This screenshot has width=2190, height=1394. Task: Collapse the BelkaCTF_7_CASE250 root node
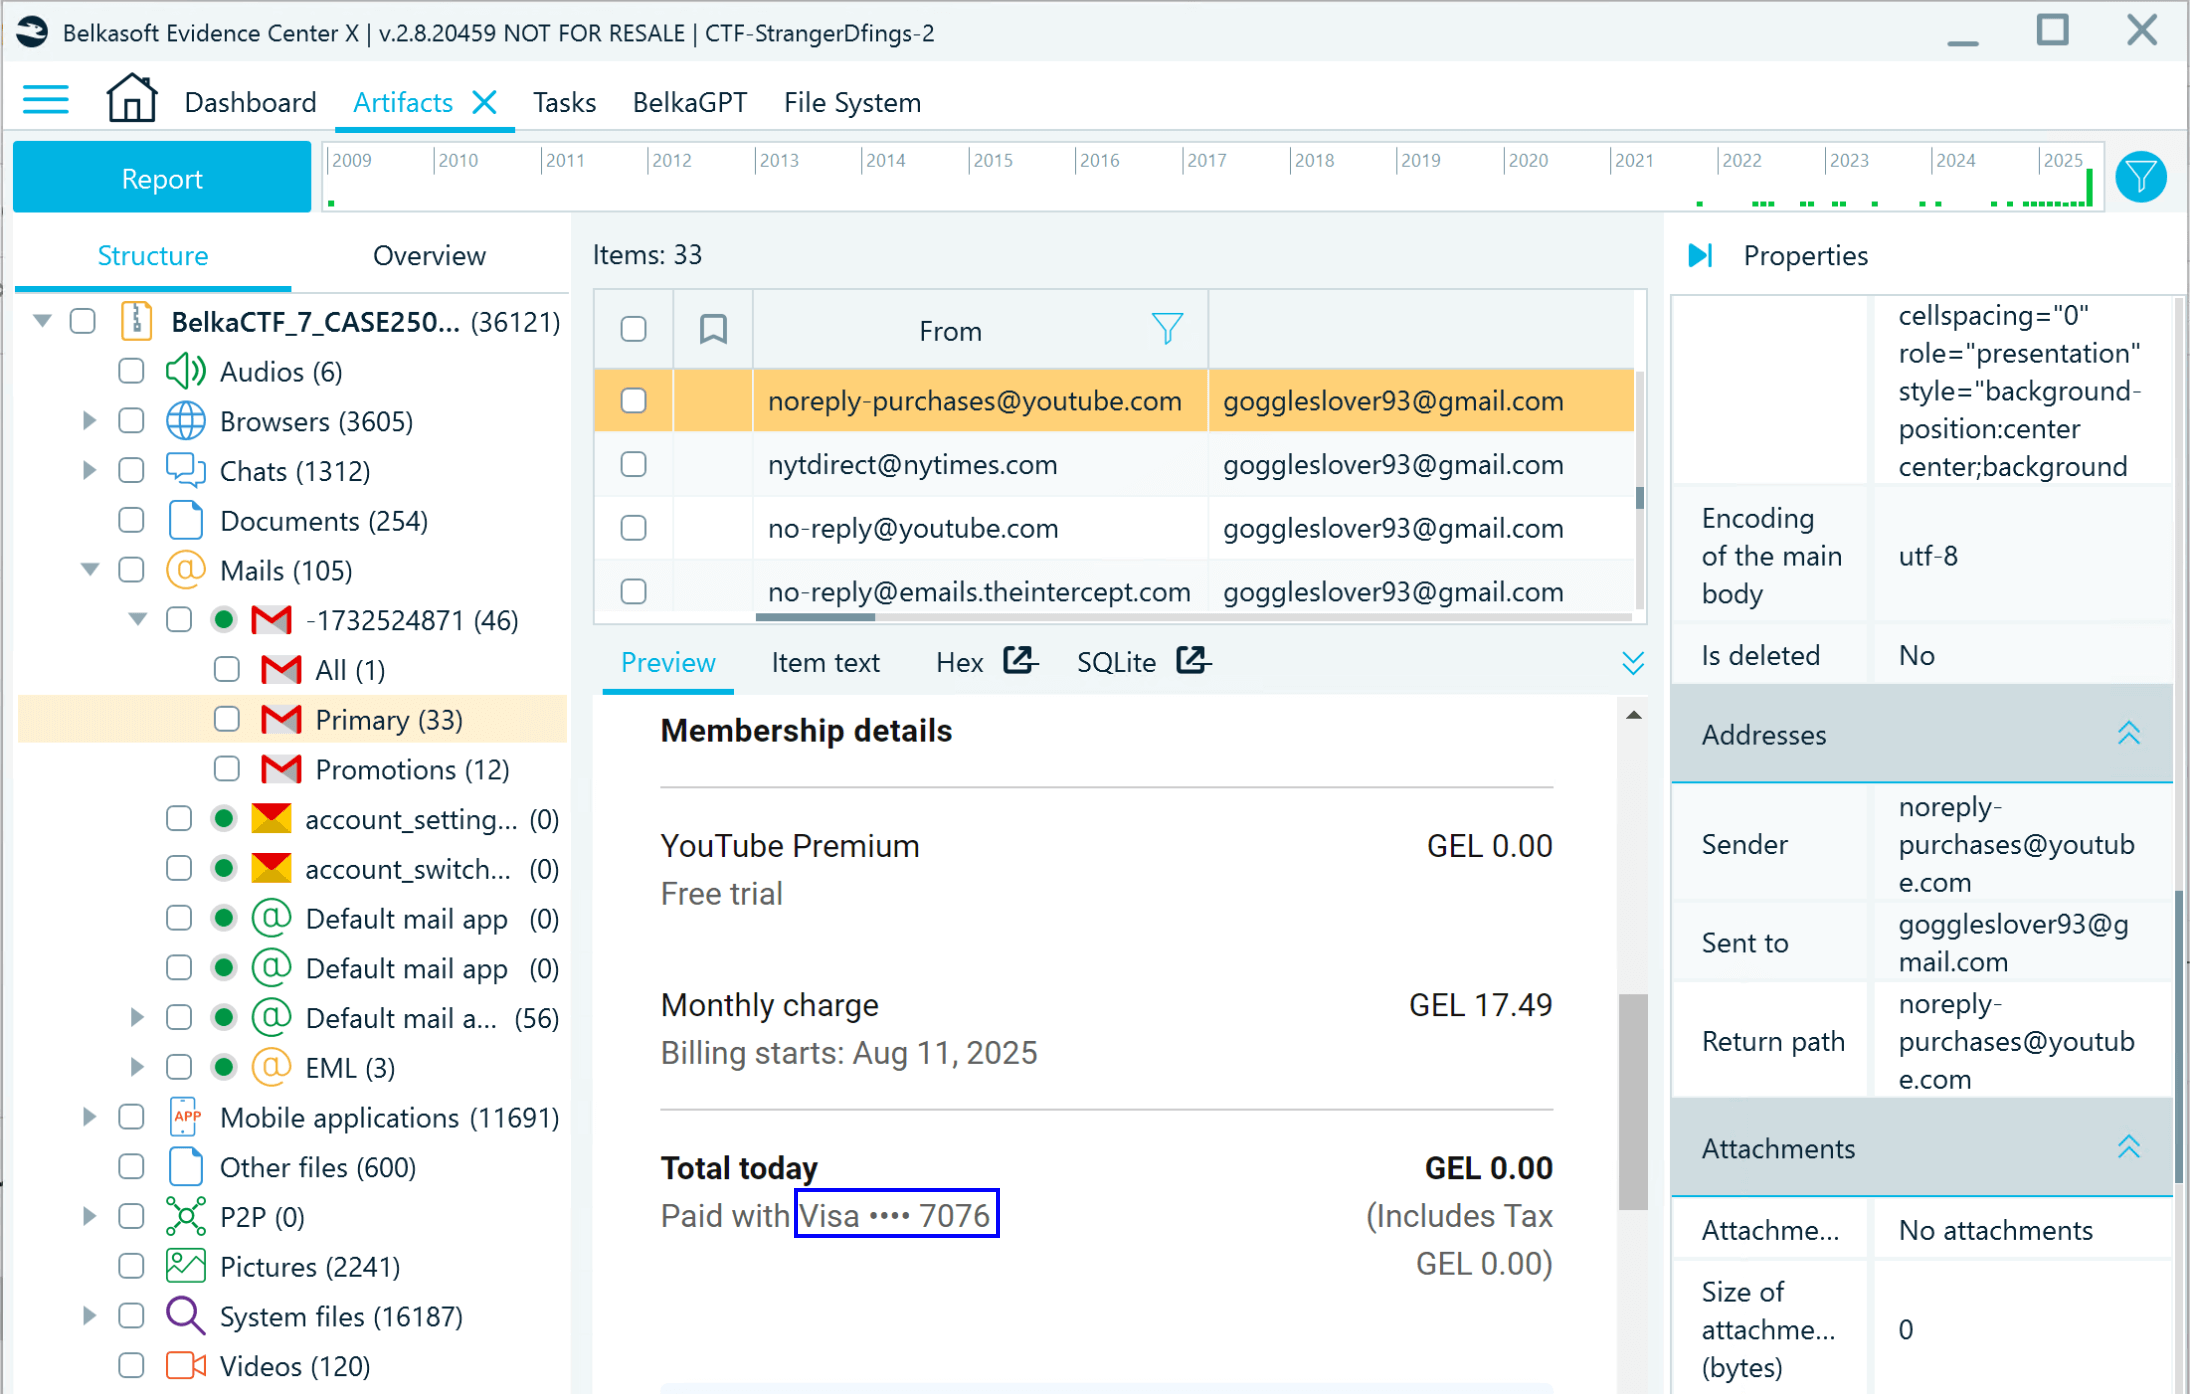click(x=42, y=321)
